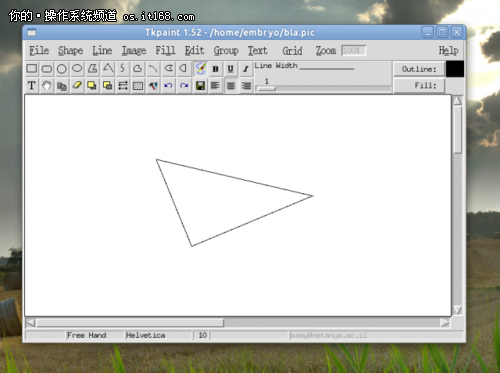Select the hand move tool

46,86
